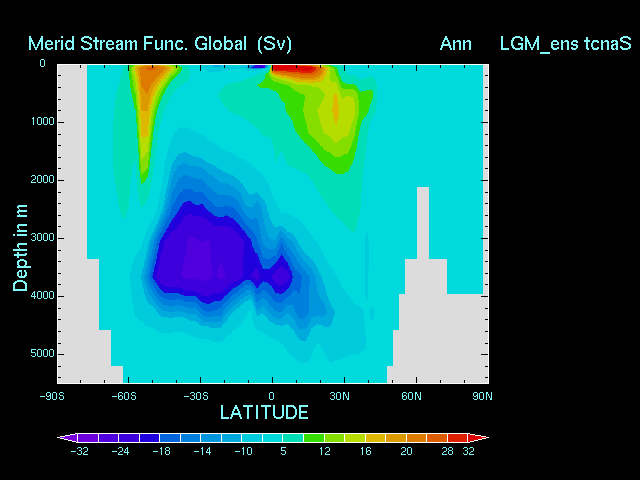
Task: Click the tall gray topography column near 60N
Action: point(423,225)
